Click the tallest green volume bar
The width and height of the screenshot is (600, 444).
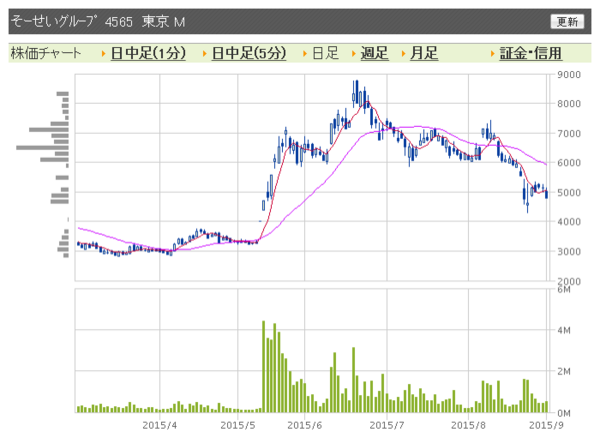(x=263, y=366)
